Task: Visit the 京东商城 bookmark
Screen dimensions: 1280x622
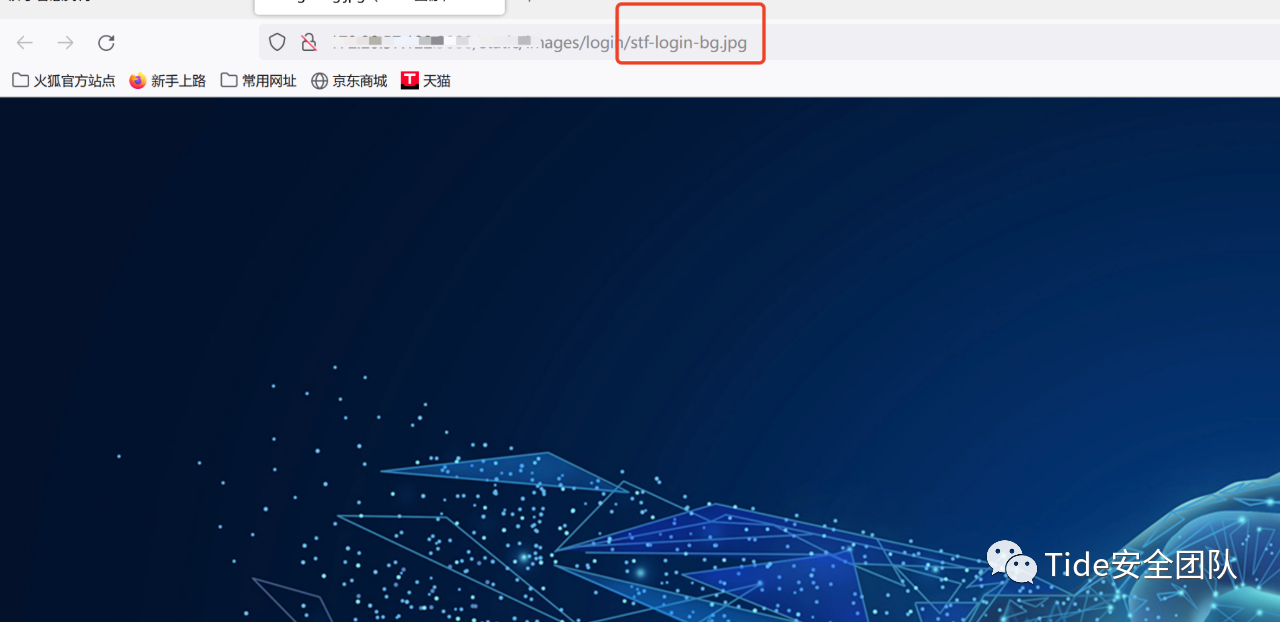Action: [349, 81]
